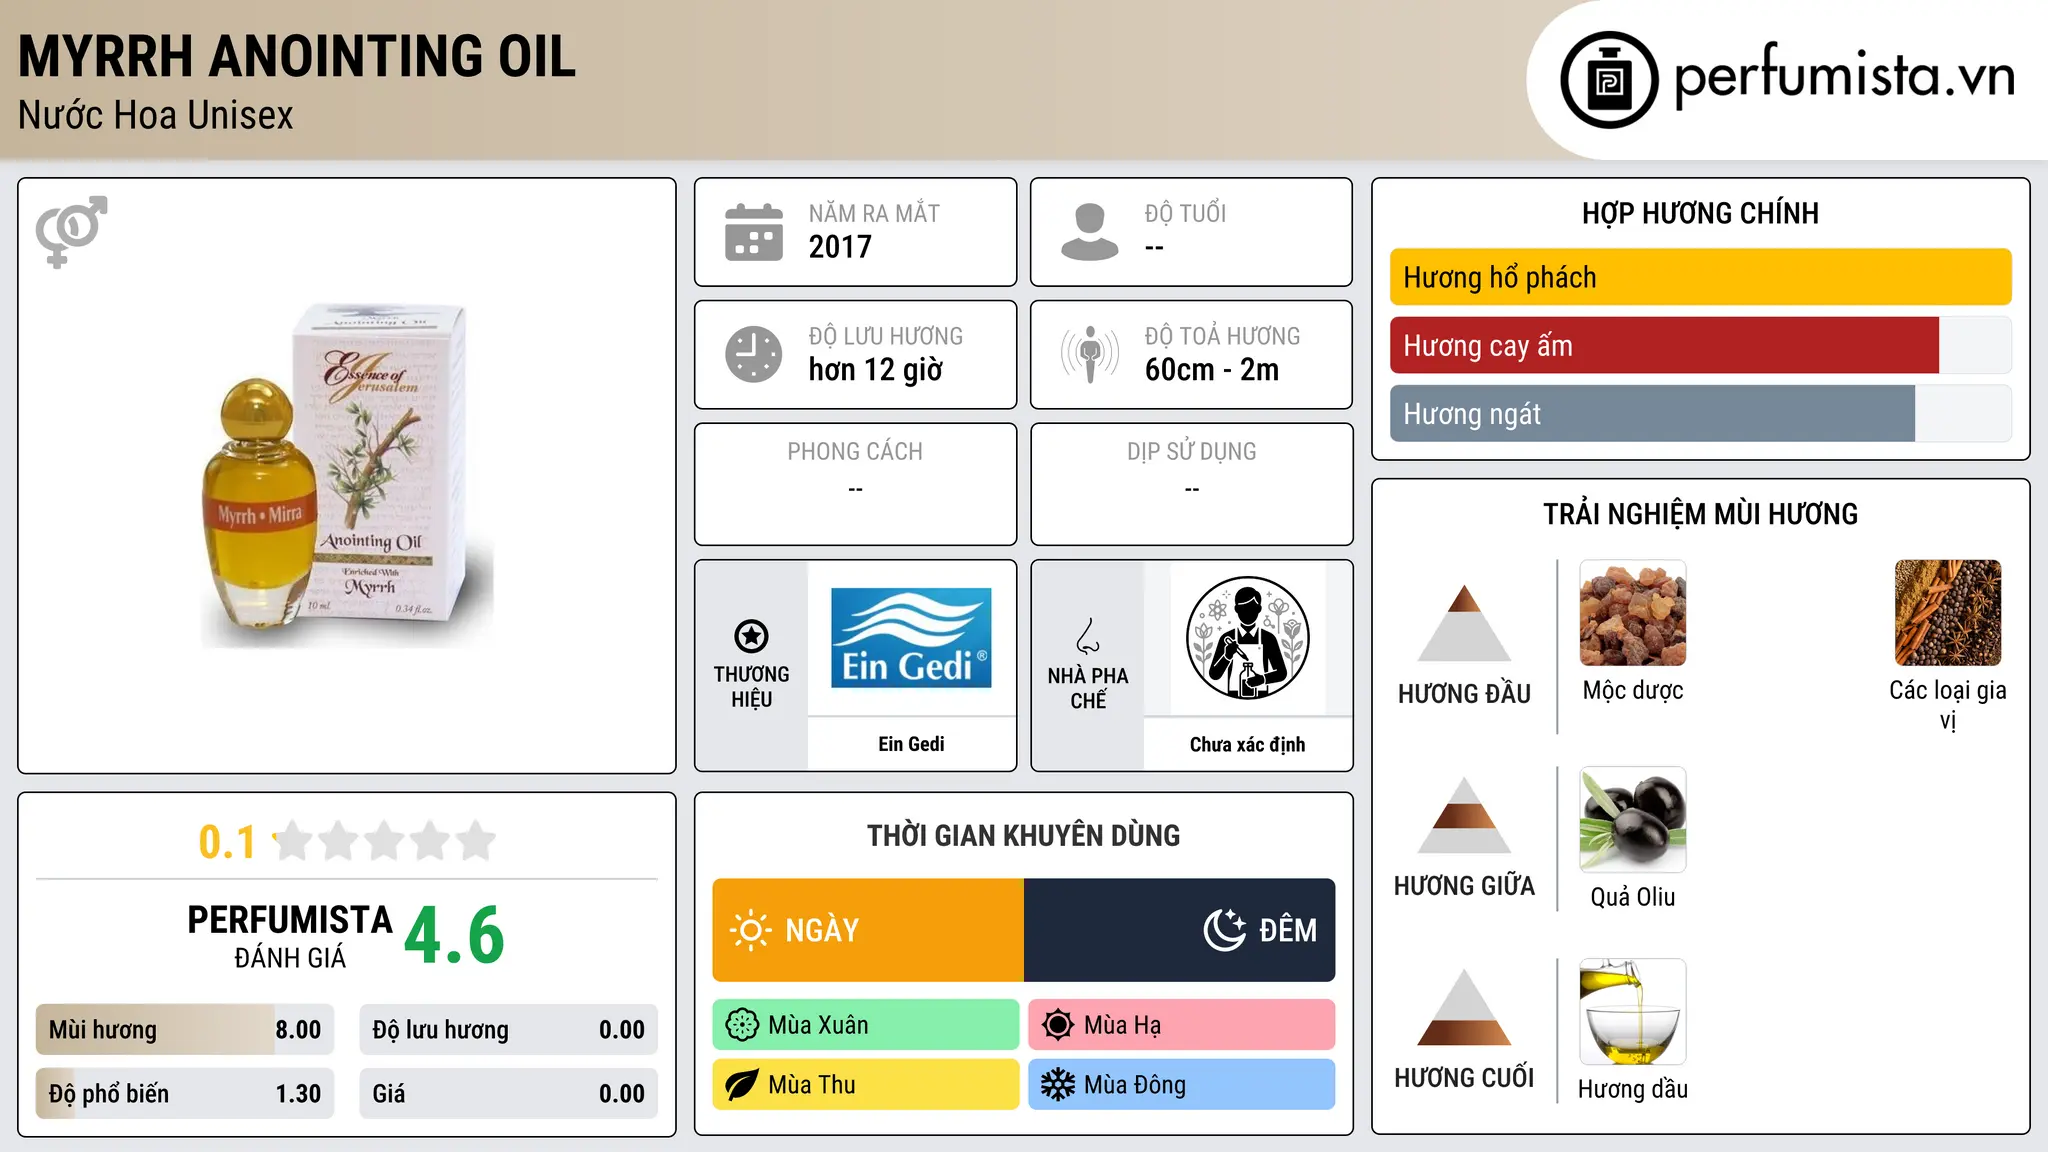Viewport: 2048px width, 1152px height.
Task: Open the Các loại gia vị spices image
Action: coord(1948,613)
